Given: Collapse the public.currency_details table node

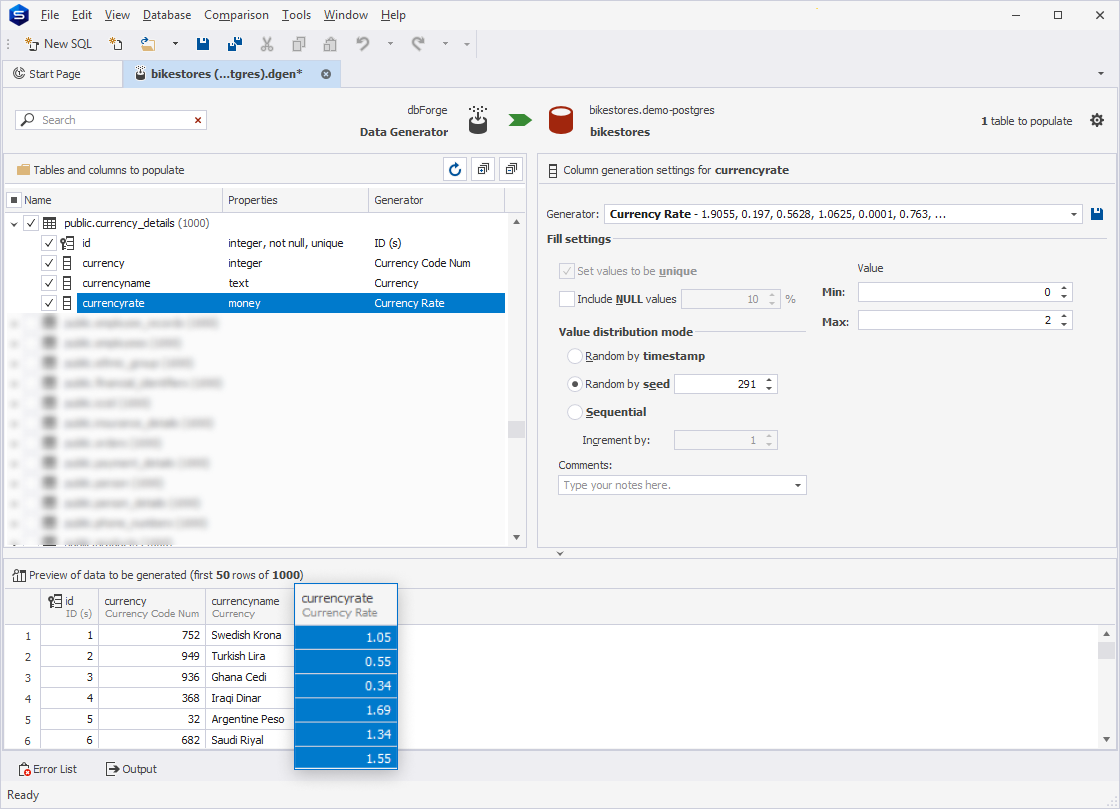Looking at the screenshot, I should (x=14, y=223).
